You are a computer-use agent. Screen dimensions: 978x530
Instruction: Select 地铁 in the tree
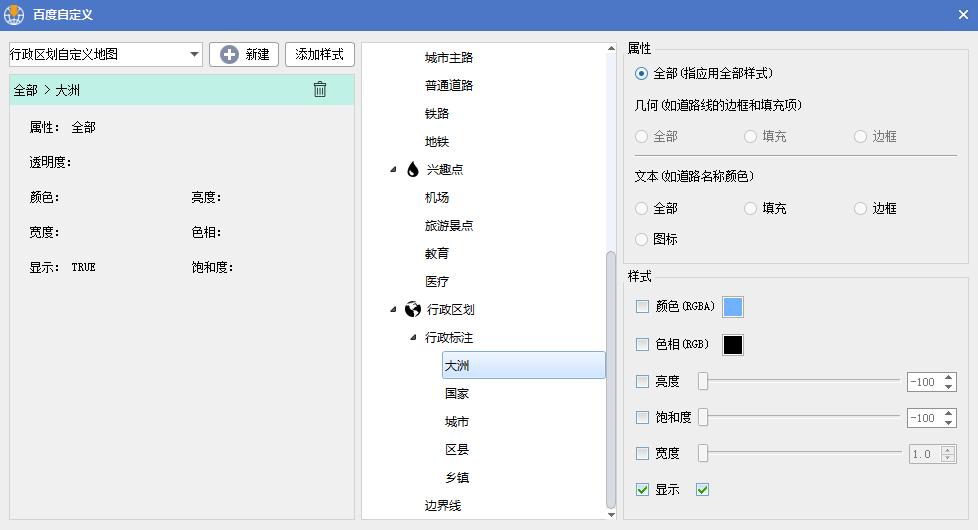click(437, 142)
